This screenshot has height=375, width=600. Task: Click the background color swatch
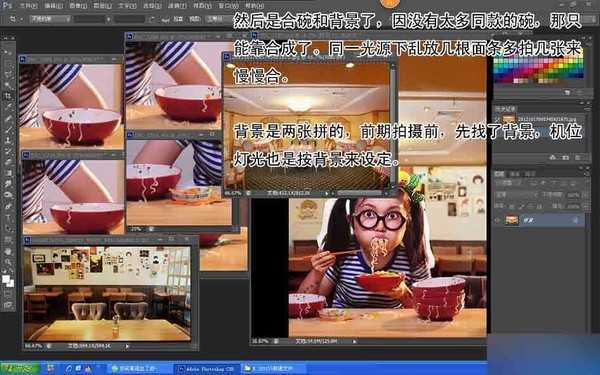click(x=11, y=283)
